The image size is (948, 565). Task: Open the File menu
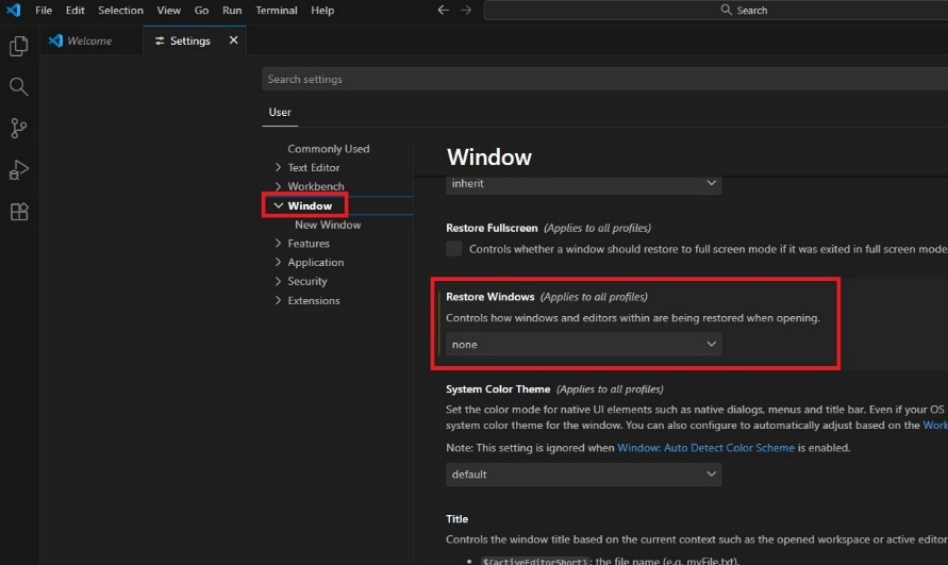44,10
